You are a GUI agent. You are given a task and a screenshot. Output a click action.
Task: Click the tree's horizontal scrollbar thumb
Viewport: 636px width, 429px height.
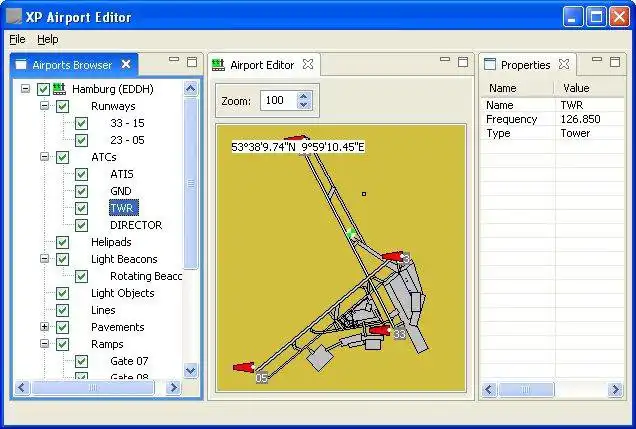[93, 388]
